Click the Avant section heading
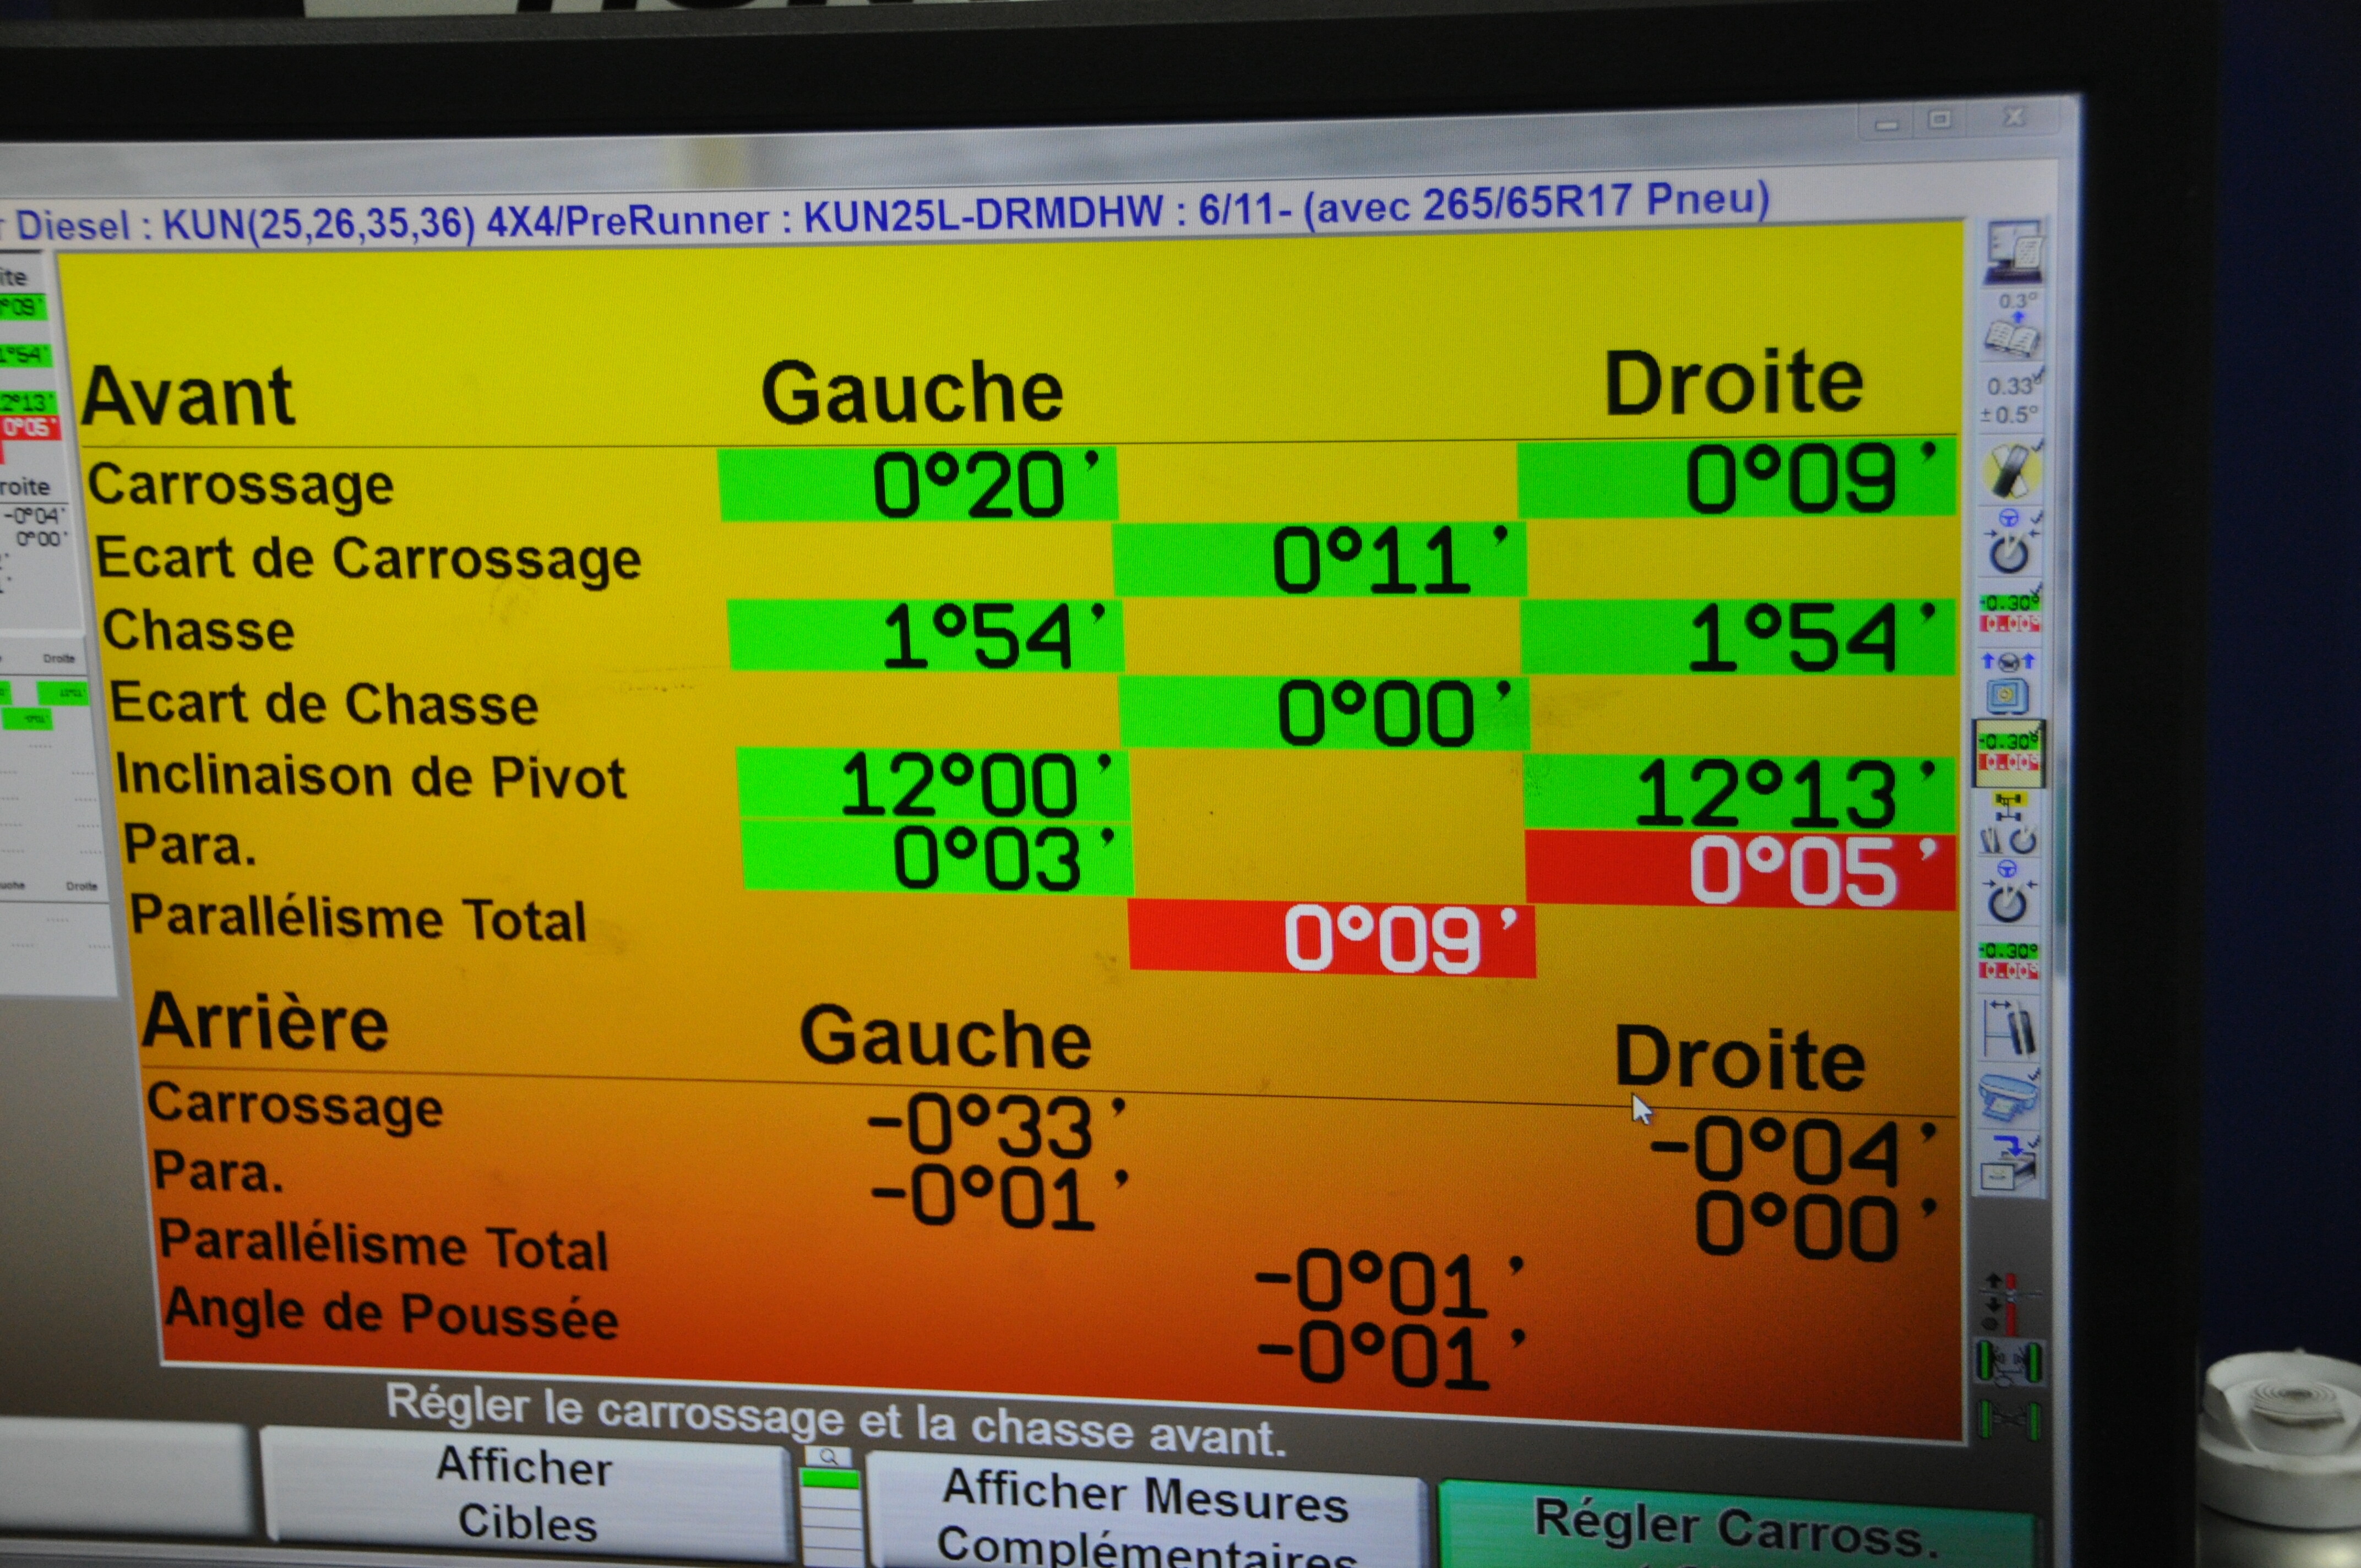Viewport: 2361px width, 1568px height. point(187,397)
